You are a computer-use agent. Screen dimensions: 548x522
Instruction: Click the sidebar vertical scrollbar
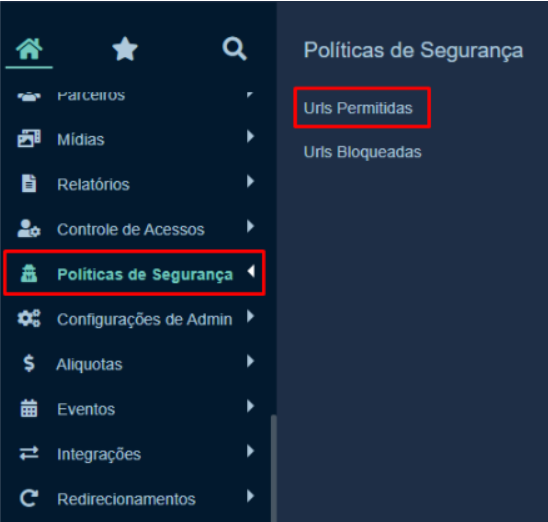(274, 468)
